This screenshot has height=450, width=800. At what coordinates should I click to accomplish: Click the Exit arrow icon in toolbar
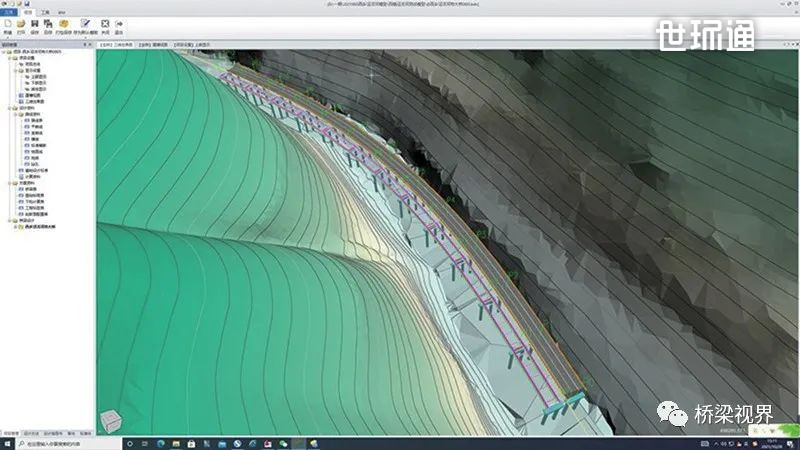(119, 23)
